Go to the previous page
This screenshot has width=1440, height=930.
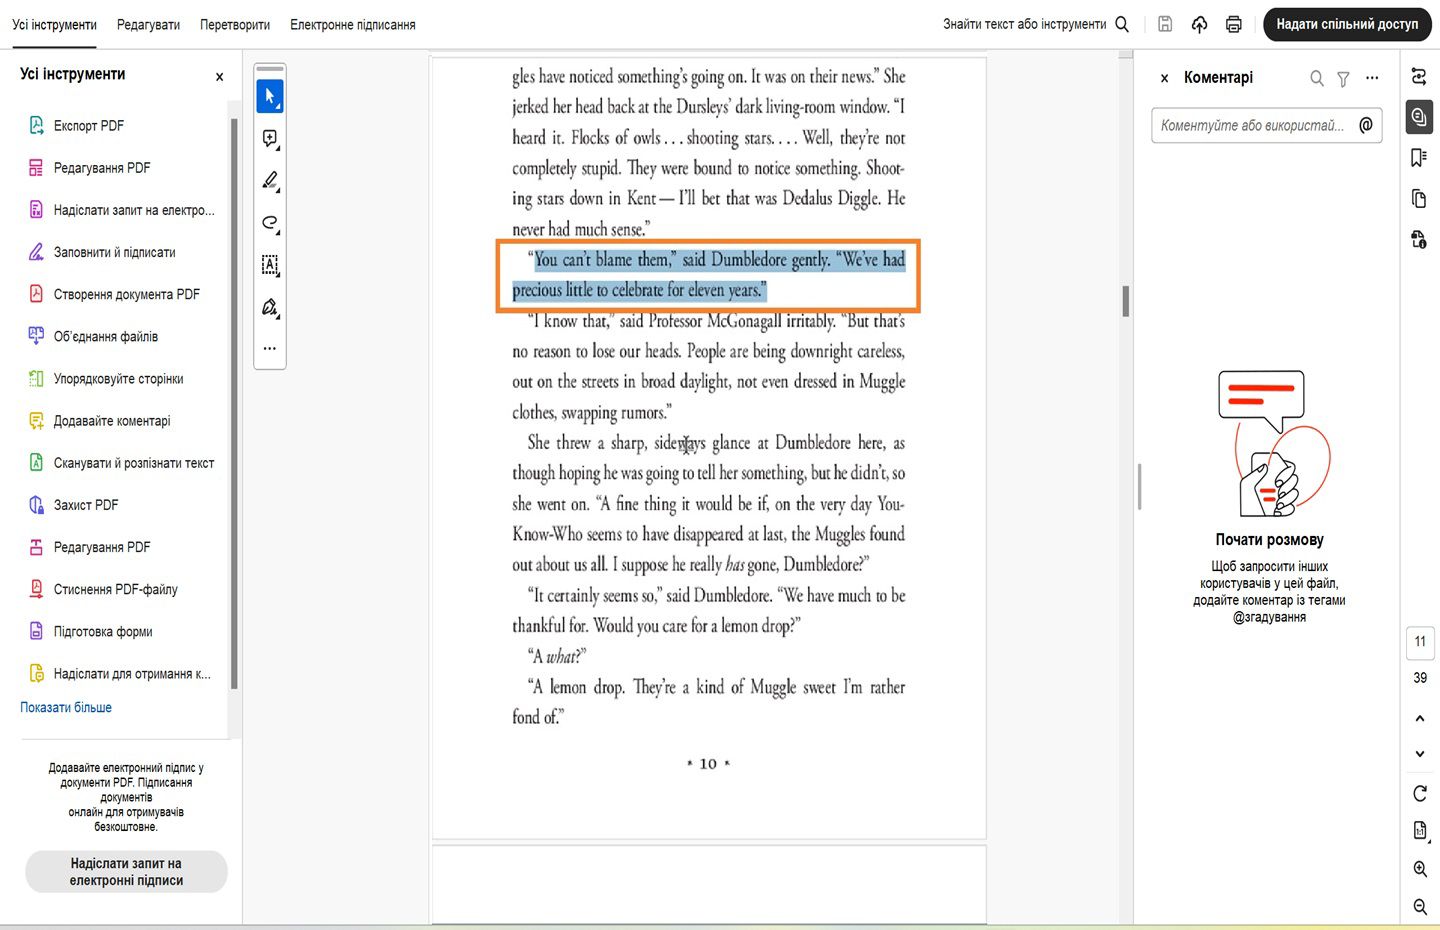click(x=1420, y=718)
